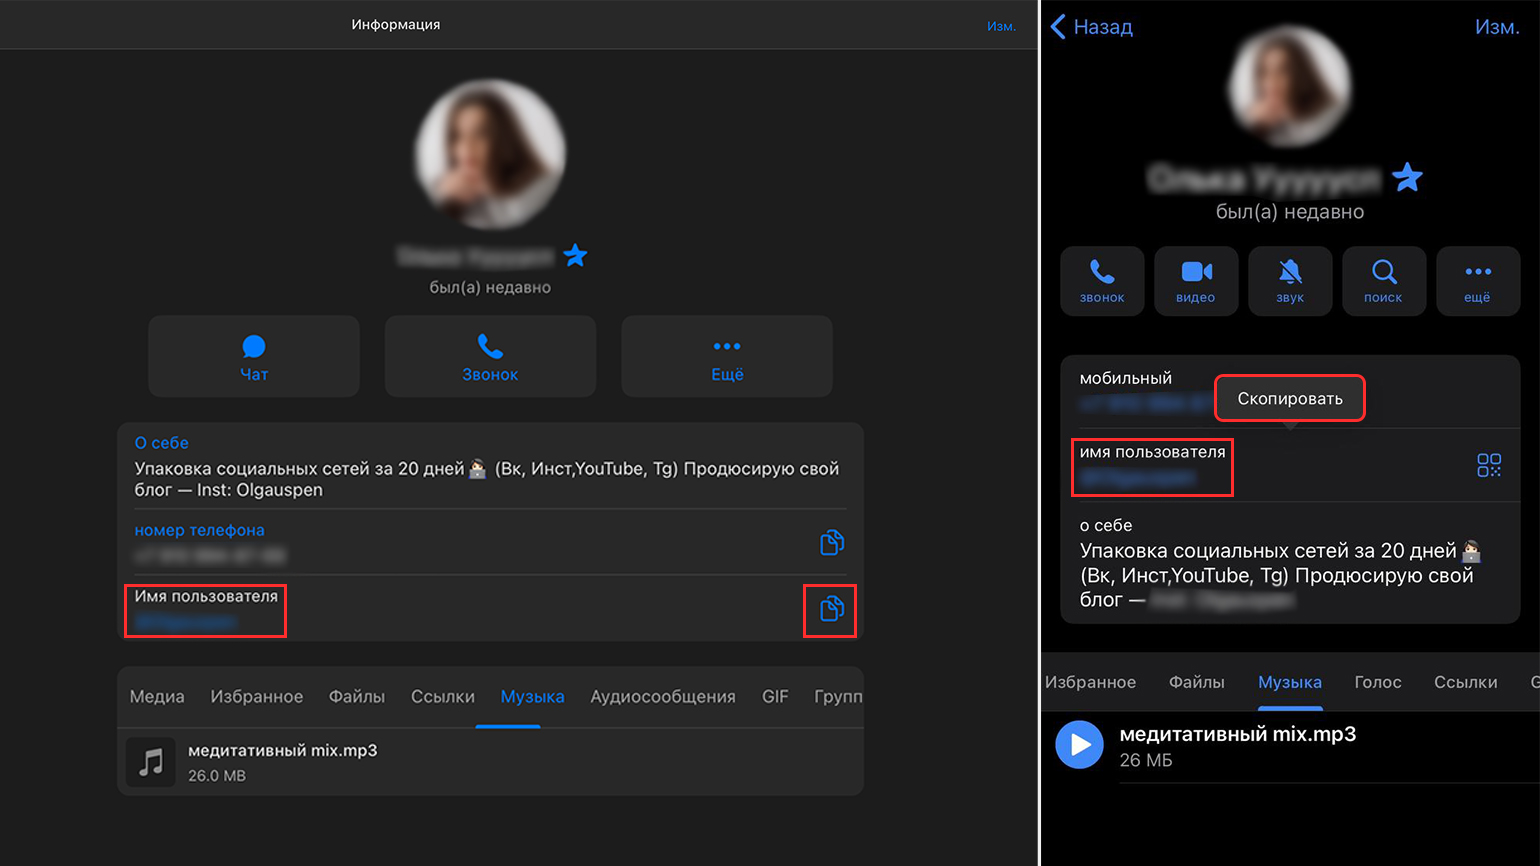
Task: Switch to Ссылки tab in desktop panel
Action: [443, 697]
